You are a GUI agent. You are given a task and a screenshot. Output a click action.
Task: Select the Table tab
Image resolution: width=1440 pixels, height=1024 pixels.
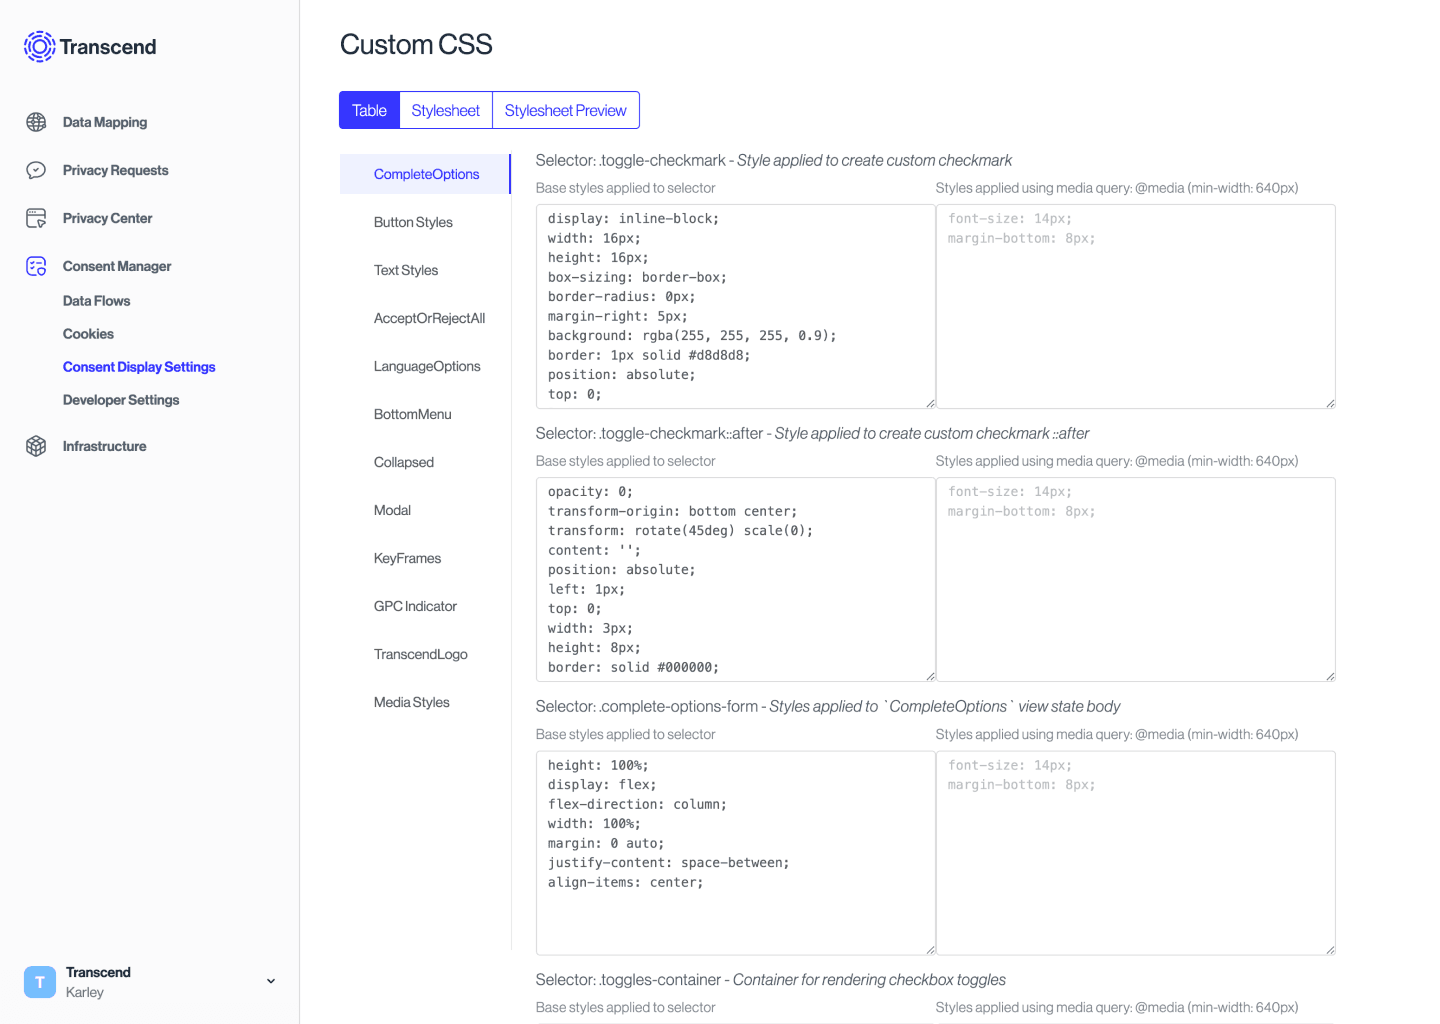tap(369, 110)
